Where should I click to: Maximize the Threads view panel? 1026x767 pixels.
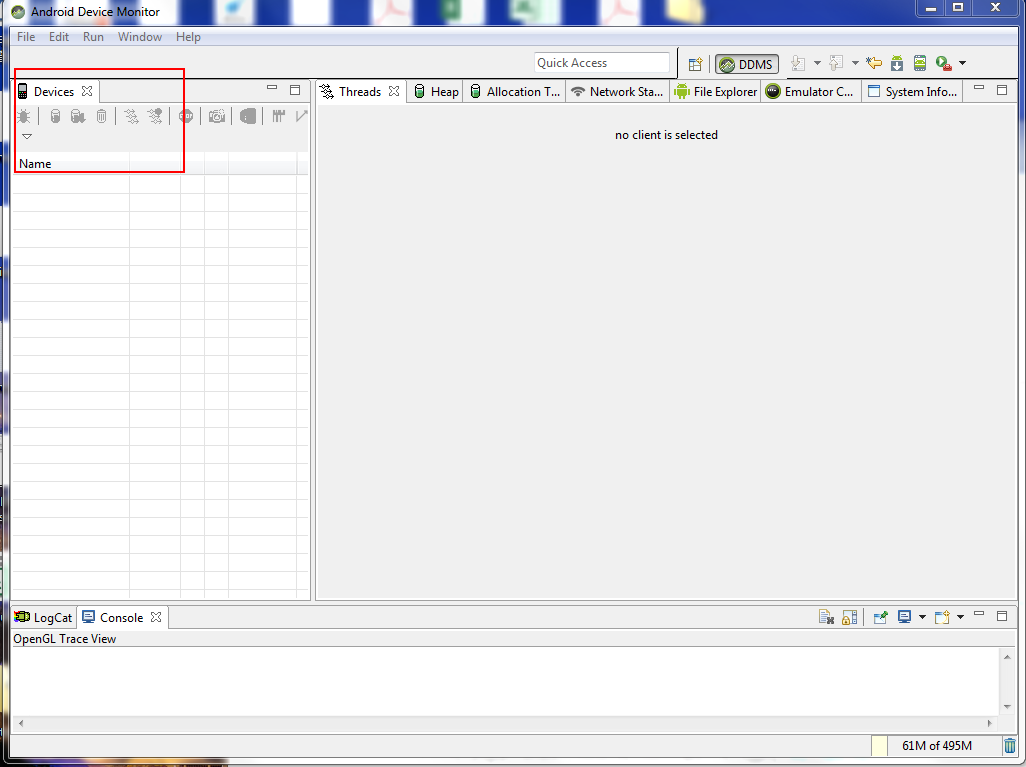coord(1002,90)
